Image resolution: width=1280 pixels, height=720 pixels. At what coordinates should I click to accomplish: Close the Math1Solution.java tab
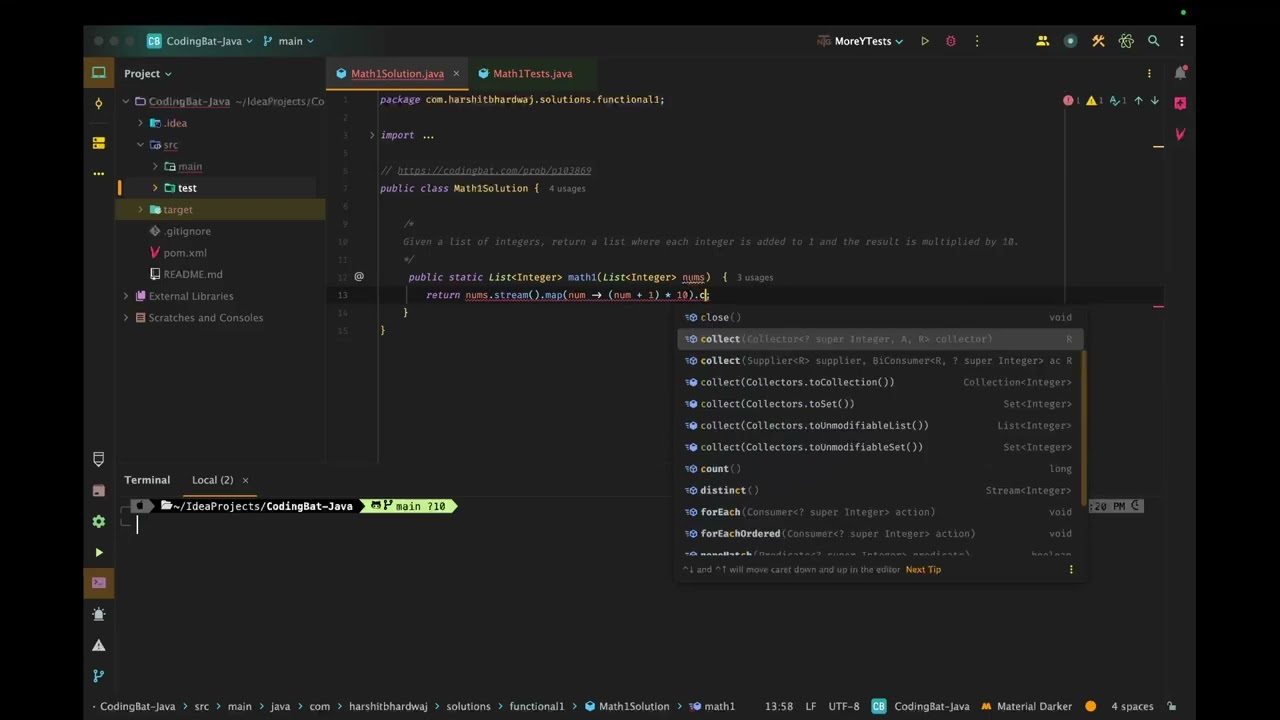(456, 73)
